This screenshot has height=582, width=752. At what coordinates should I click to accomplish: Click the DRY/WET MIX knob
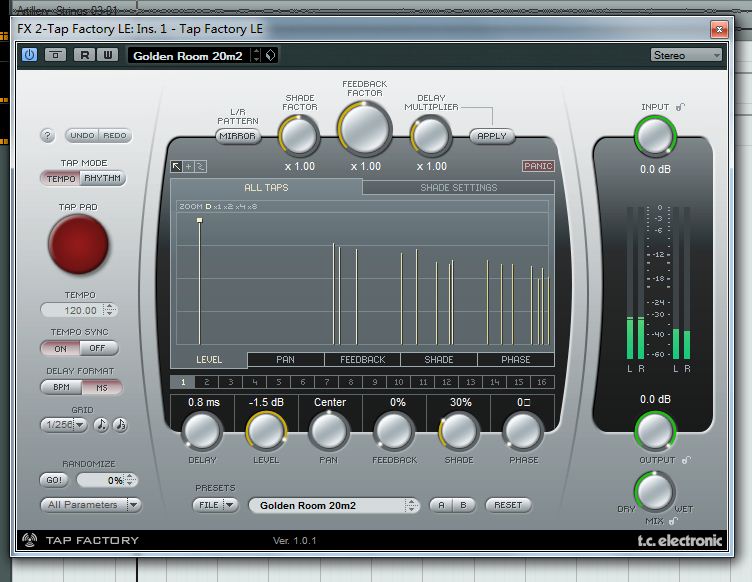point(654,491)
